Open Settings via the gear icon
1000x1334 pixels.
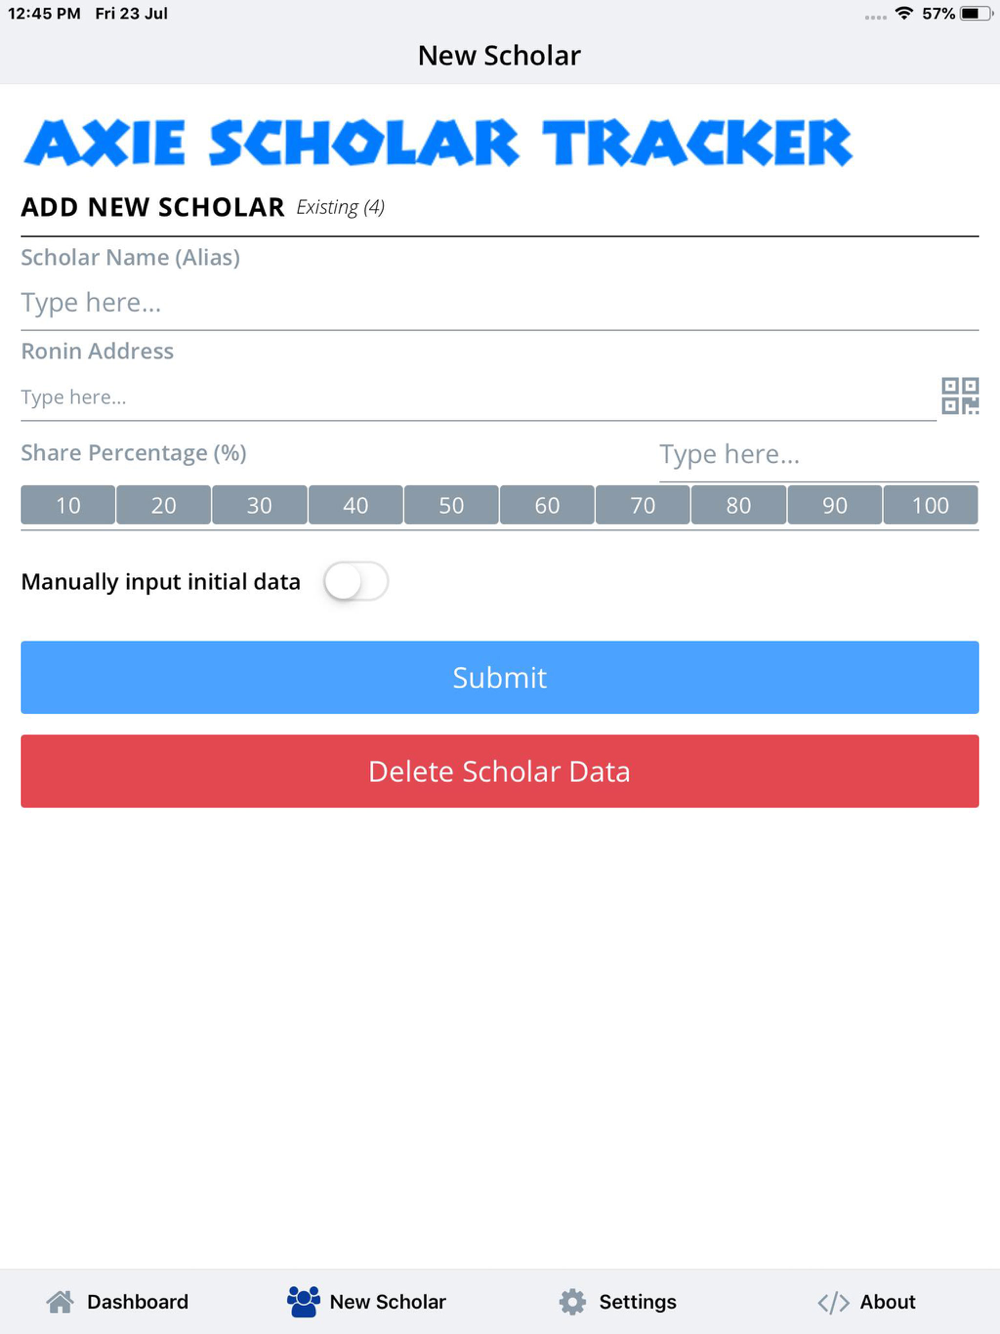click(572, 1301)
